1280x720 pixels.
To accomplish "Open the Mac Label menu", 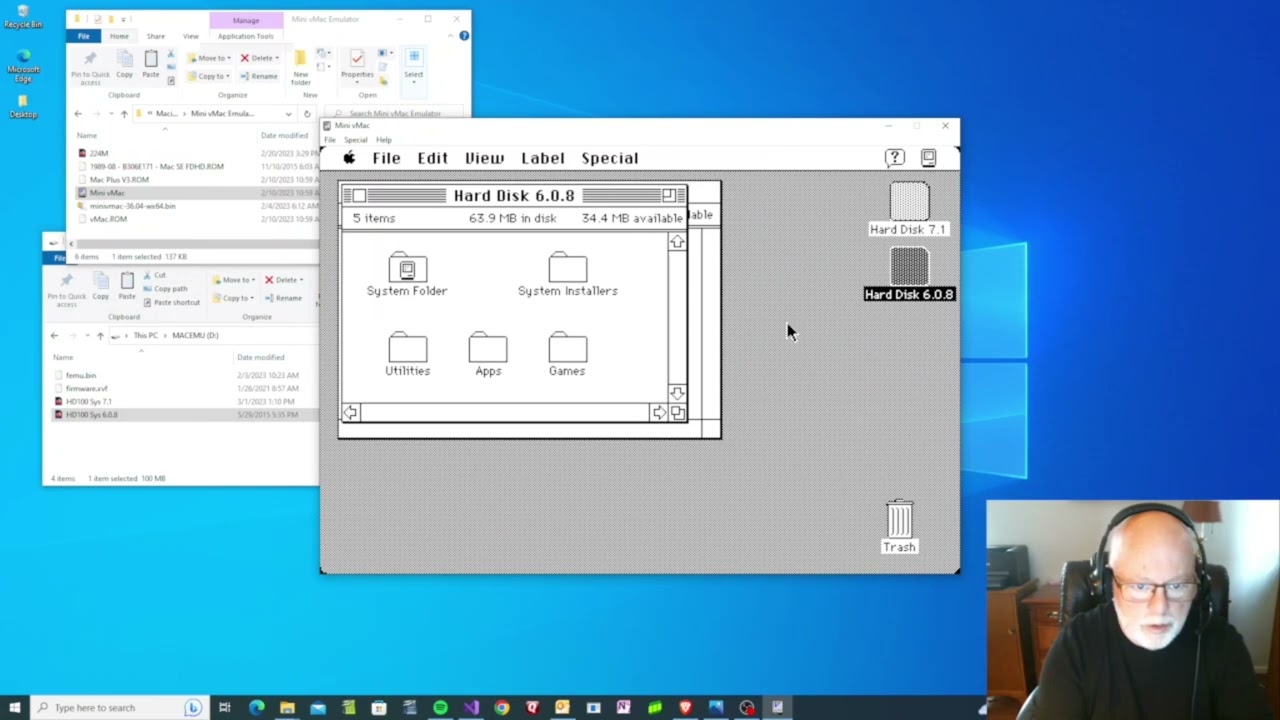I will click(x=543, y=158).
